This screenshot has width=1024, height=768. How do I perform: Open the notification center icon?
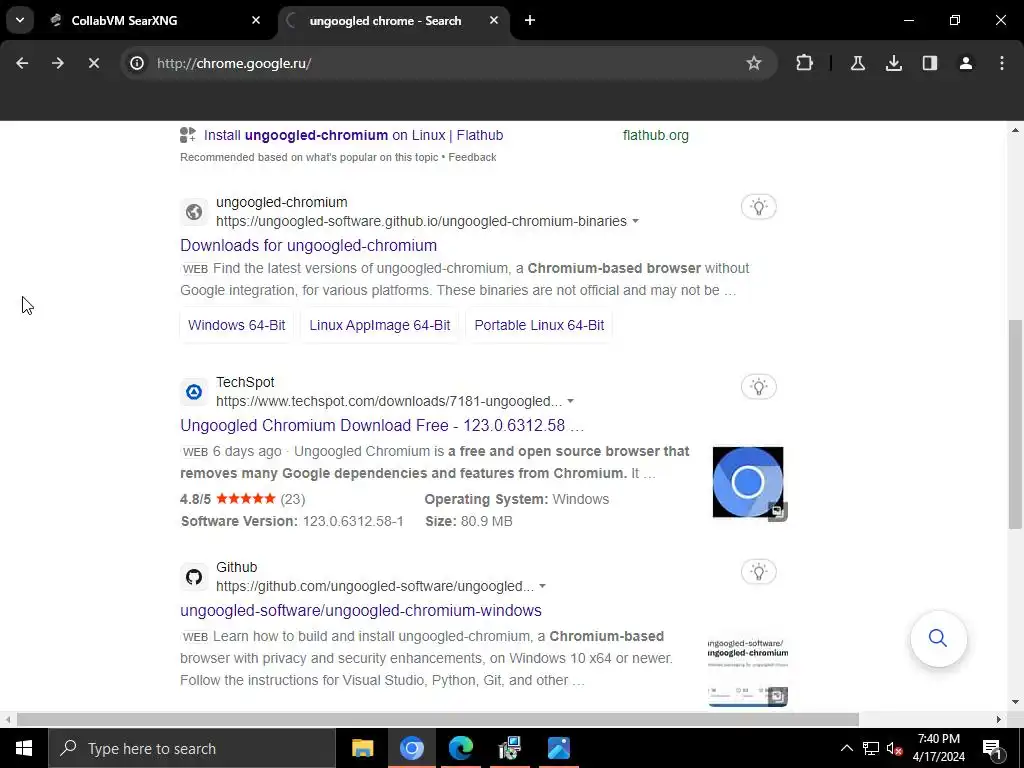pos(992,748)
